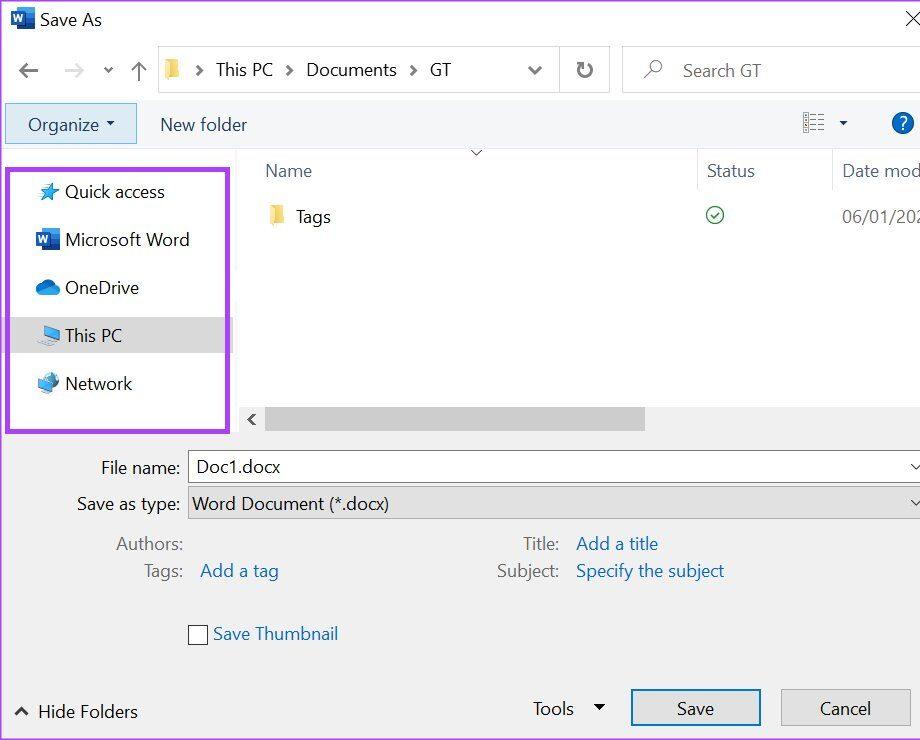The width and height of the screenshot is (920, 740).
Task: Select the Tags folder
Action: point(300,217)
